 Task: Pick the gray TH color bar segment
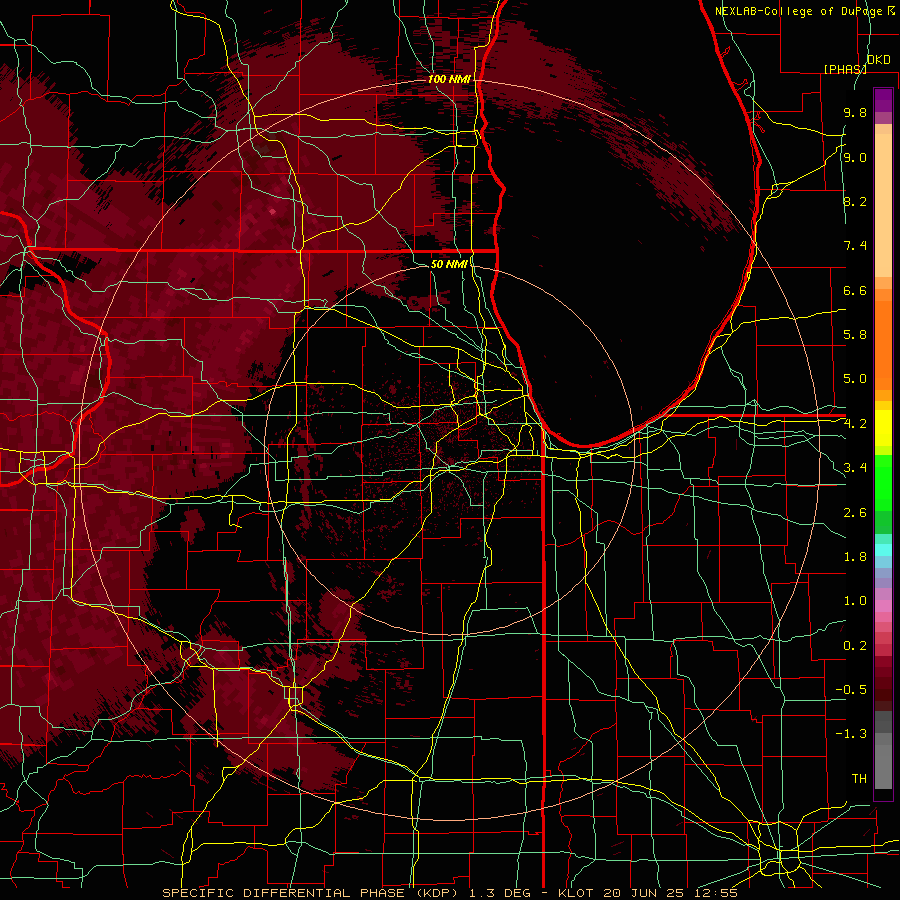coord(883,767)
